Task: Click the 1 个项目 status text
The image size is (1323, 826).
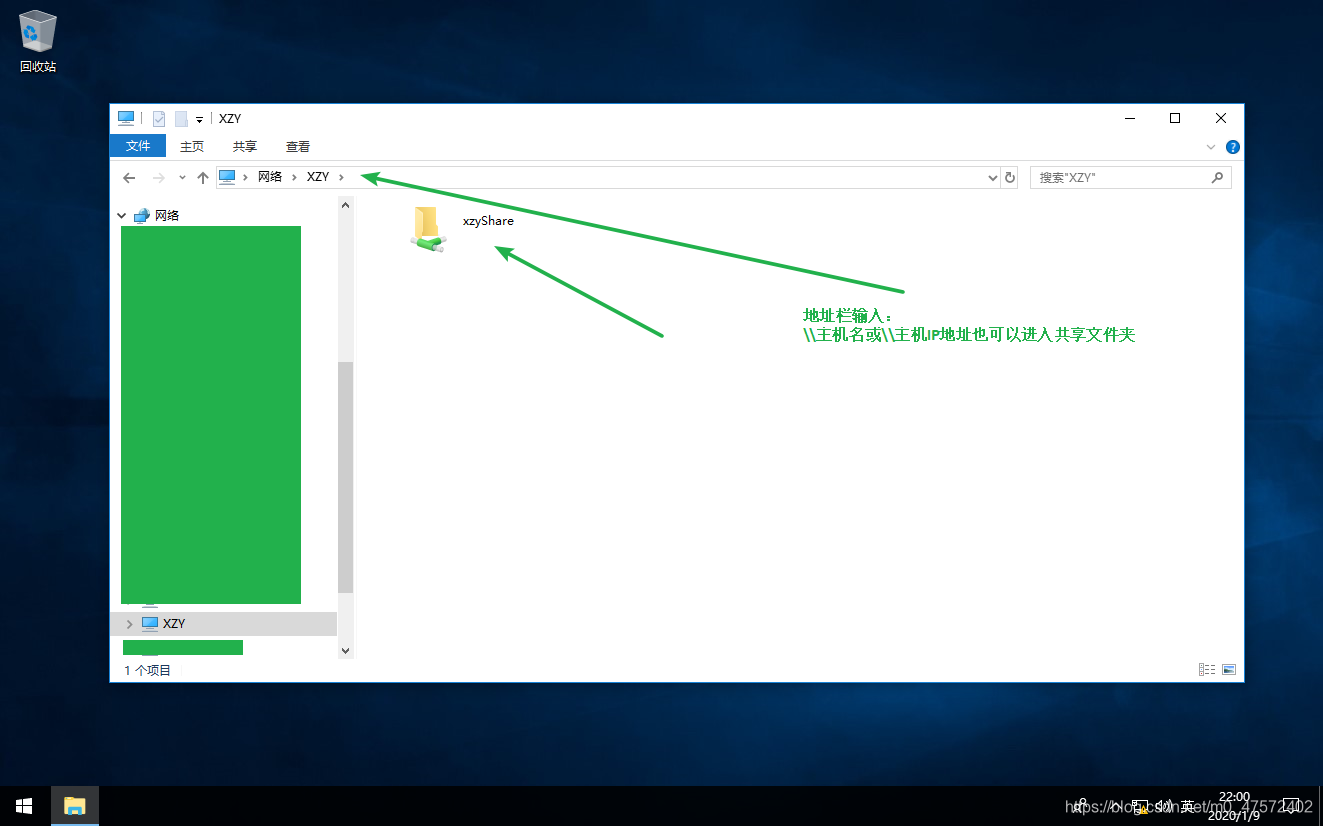Action: tap(148, 670)
